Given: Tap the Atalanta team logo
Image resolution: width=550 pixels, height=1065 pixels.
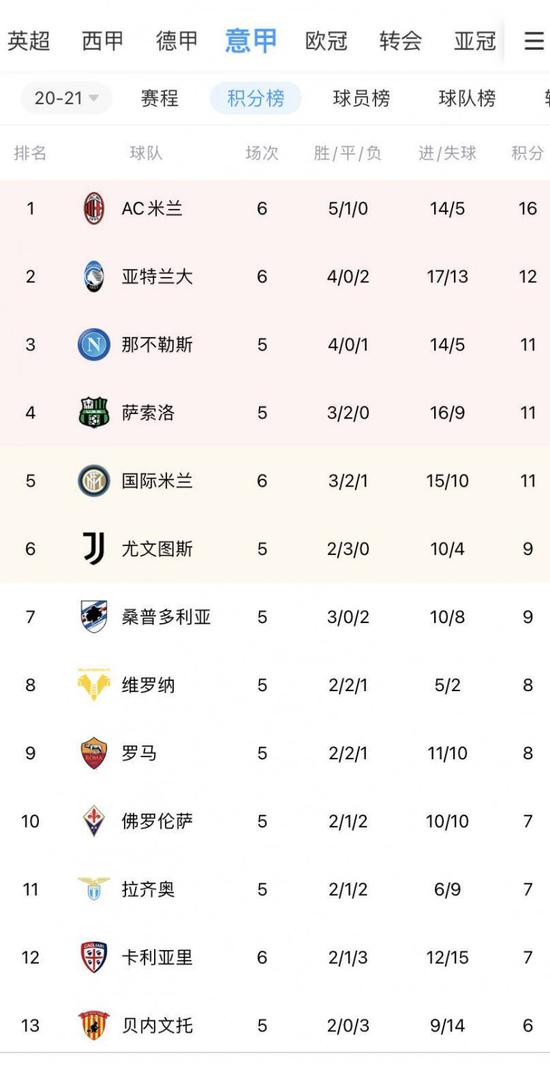Looking at the screenshot, I should [94, 276].
